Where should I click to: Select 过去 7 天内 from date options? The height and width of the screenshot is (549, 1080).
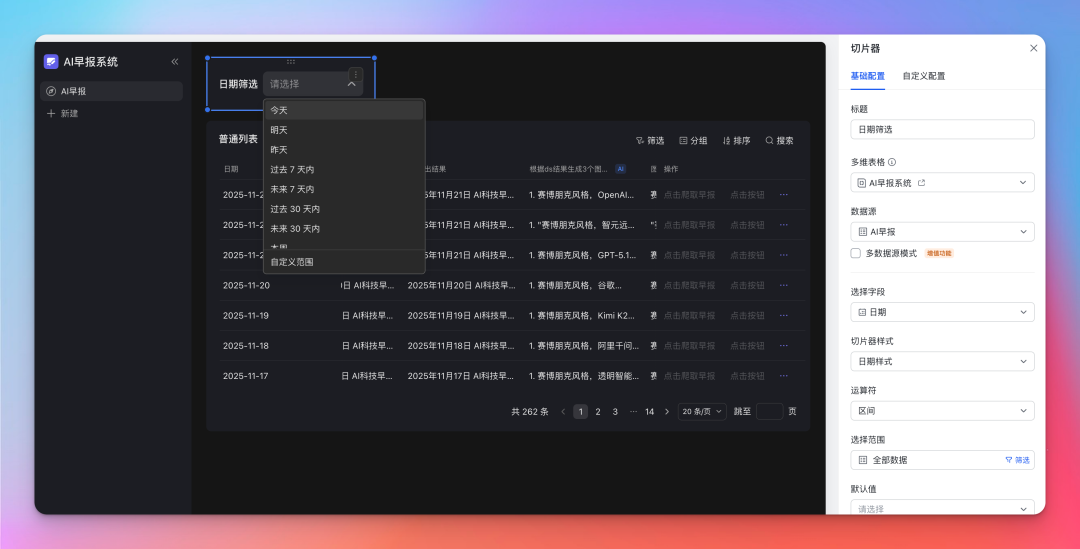292,169
